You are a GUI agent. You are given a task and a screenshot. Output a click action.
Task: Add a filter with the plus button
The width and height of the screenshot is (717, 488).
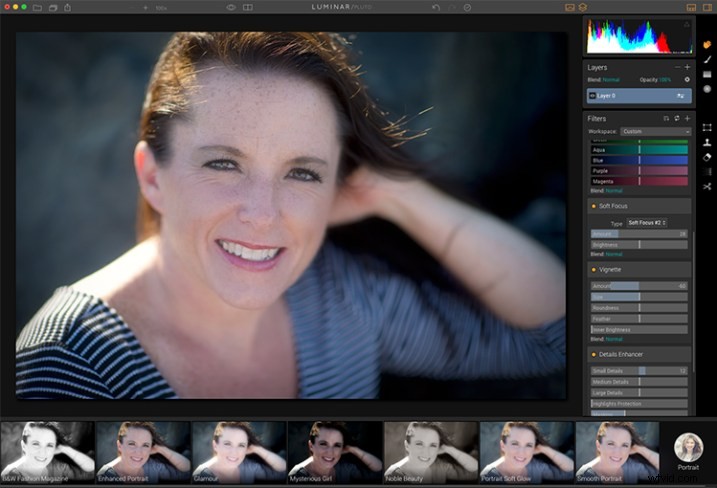click(687, 118)
